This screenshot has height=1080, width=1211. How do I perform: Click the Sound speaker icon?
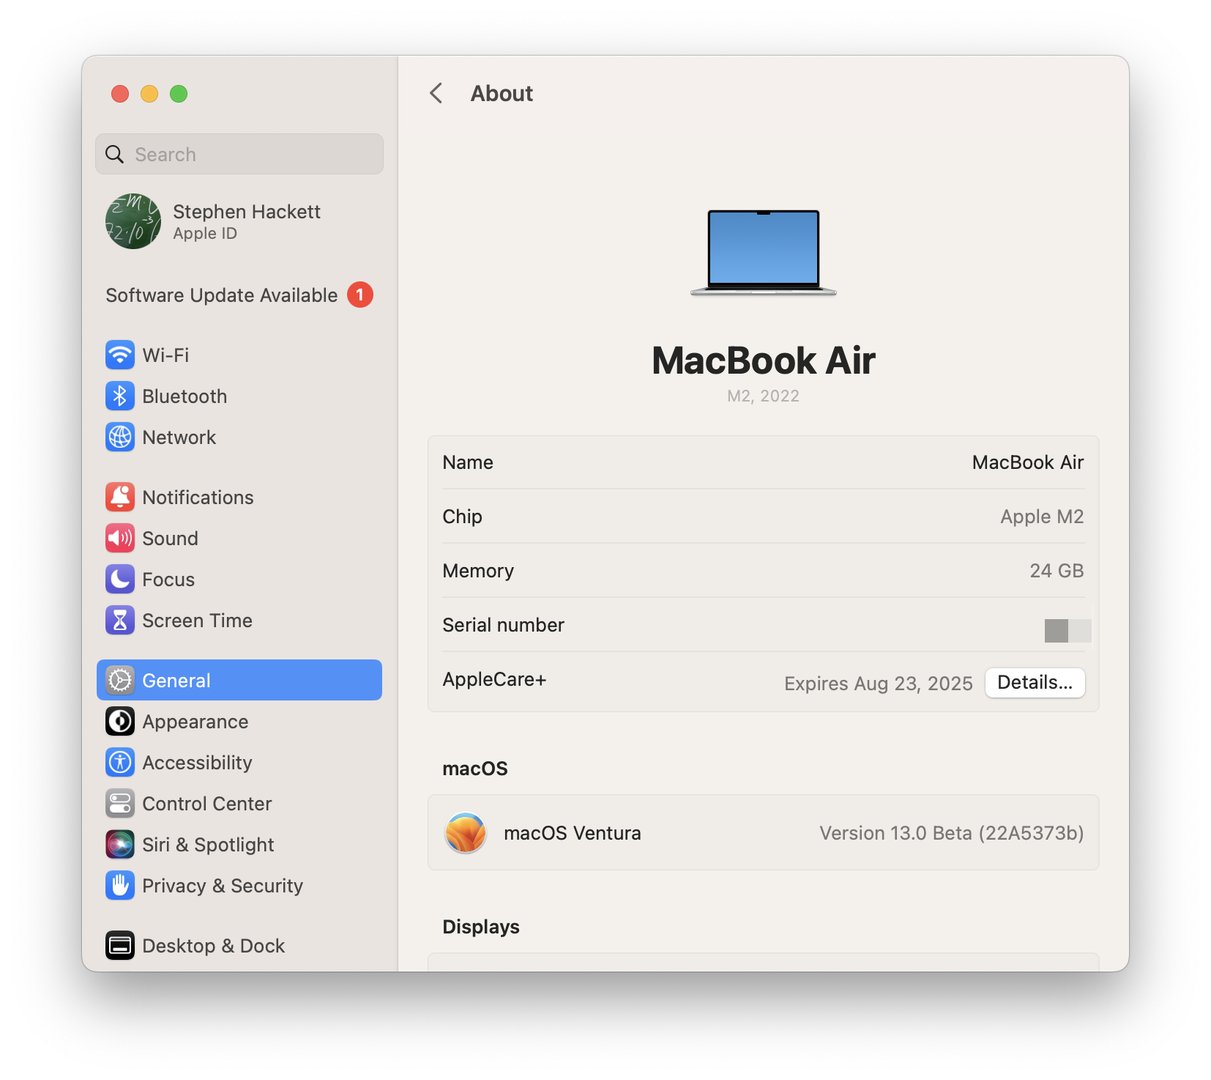(x=120, y=538)
